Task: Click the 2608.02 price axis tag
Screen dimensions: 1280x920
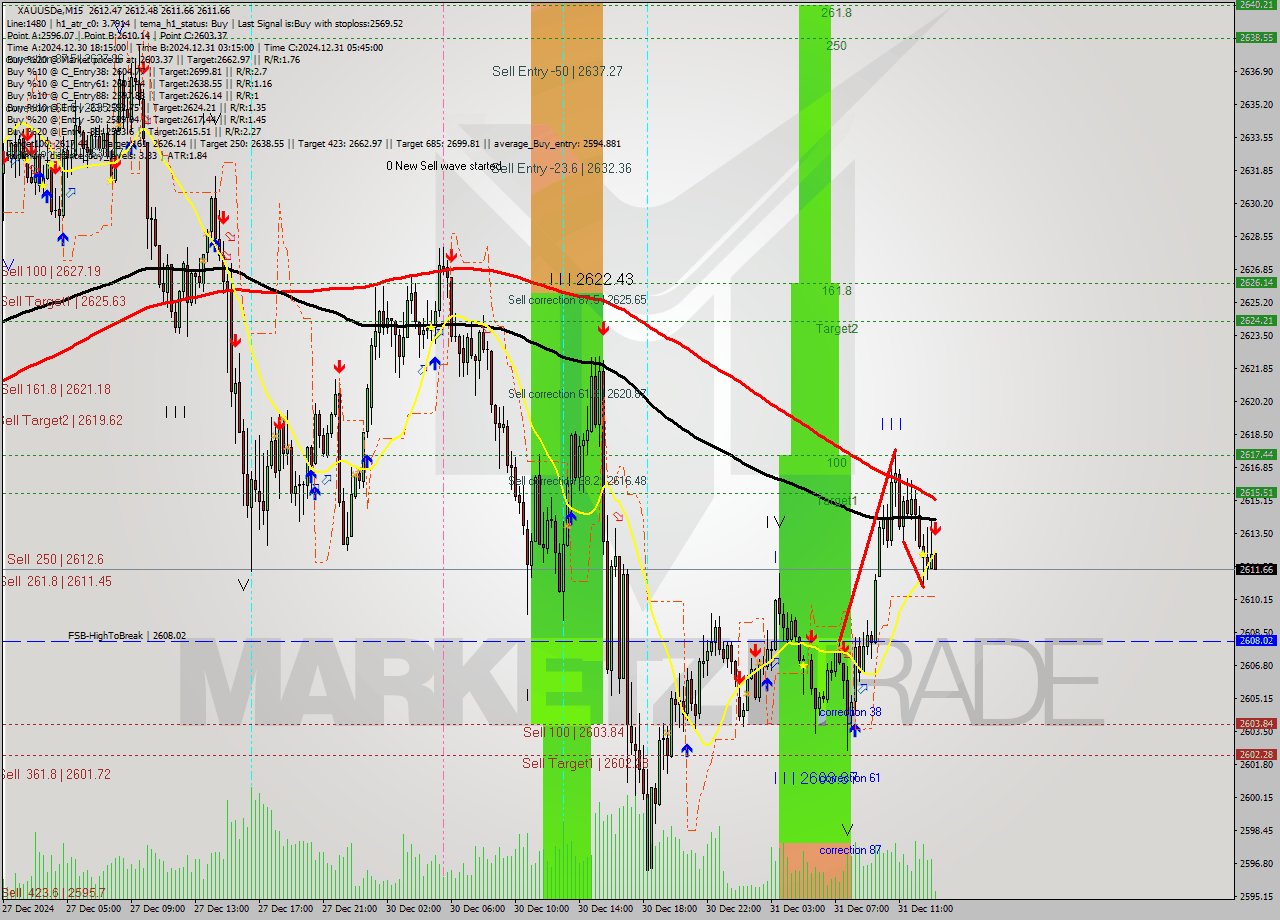Action: (x=1256, y=641)
